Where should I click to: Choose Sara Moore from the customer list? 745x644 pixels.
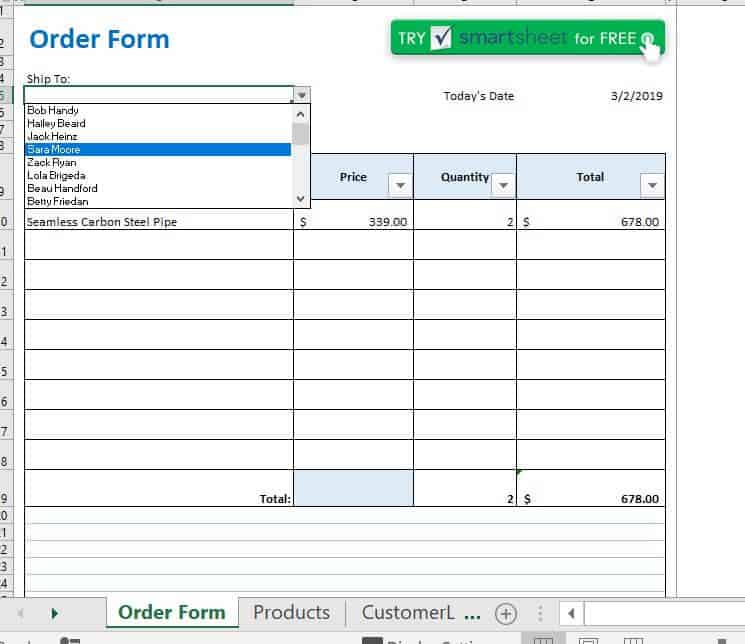(158, 149)
